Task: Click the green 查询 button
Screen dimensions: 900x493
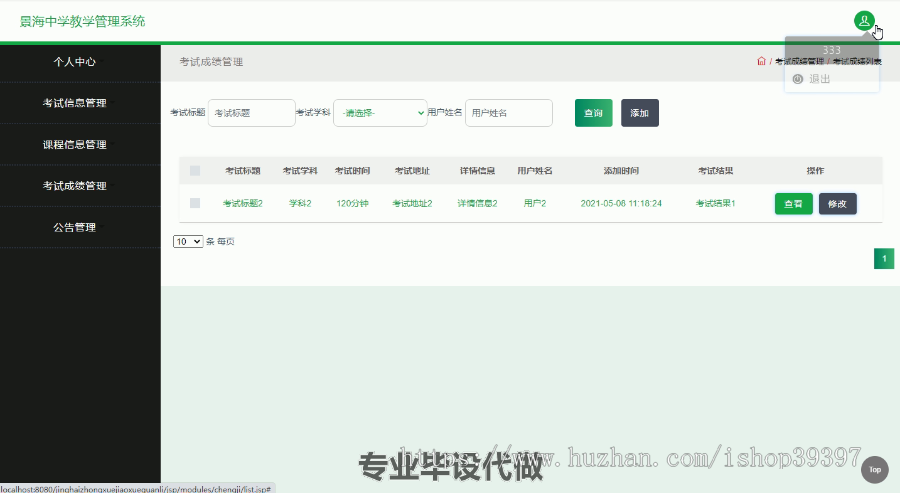Action: coord(593,113)
